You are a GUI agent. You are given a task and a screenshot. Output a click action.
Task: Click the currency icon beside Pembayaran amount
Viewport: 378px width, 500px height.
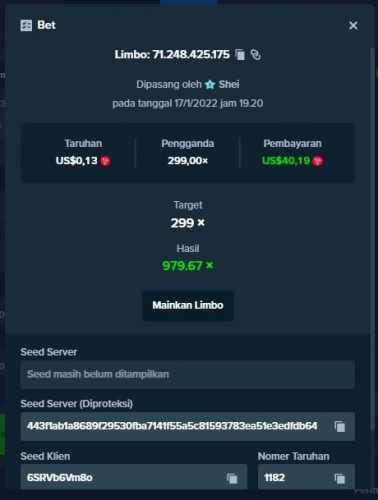tap(318, 161)
